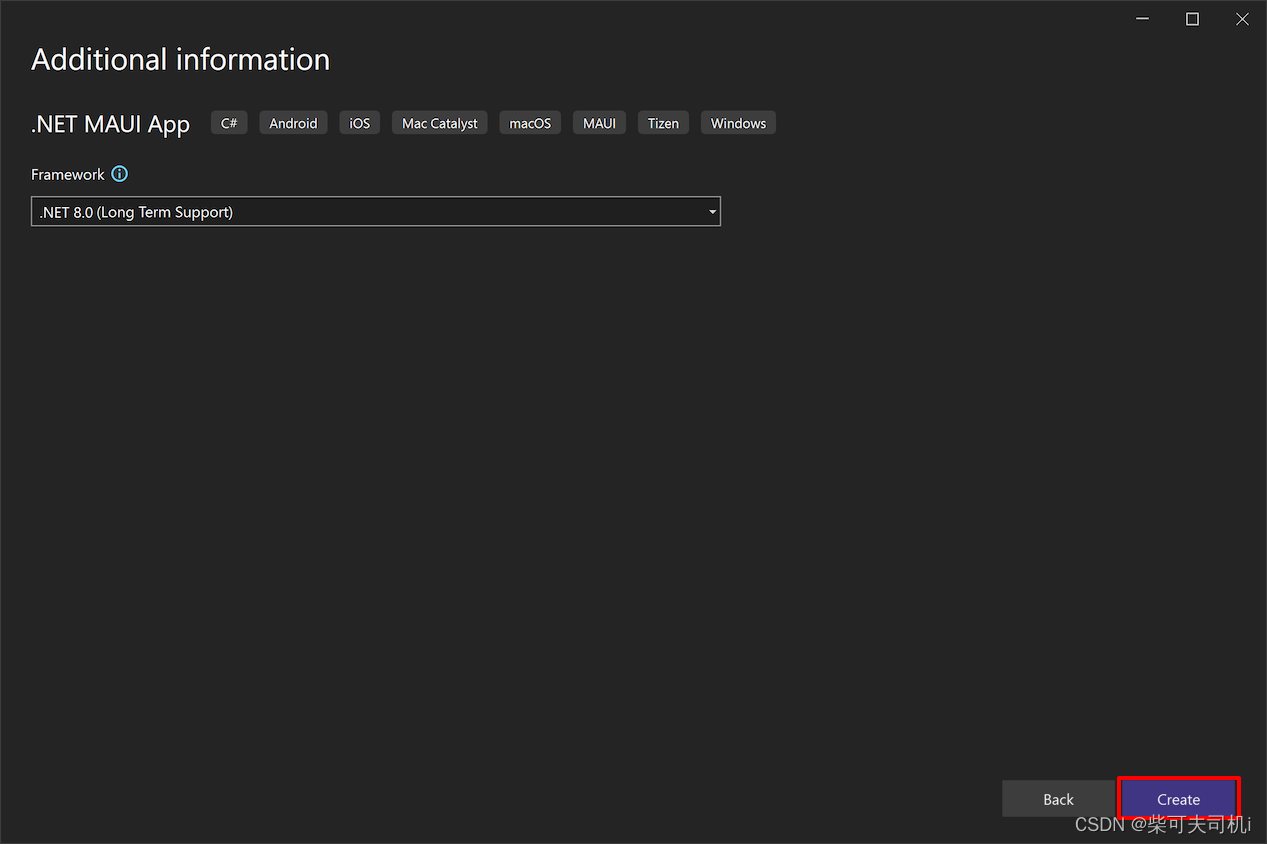
Task: Click the Android tag
Action: point(293,123)
